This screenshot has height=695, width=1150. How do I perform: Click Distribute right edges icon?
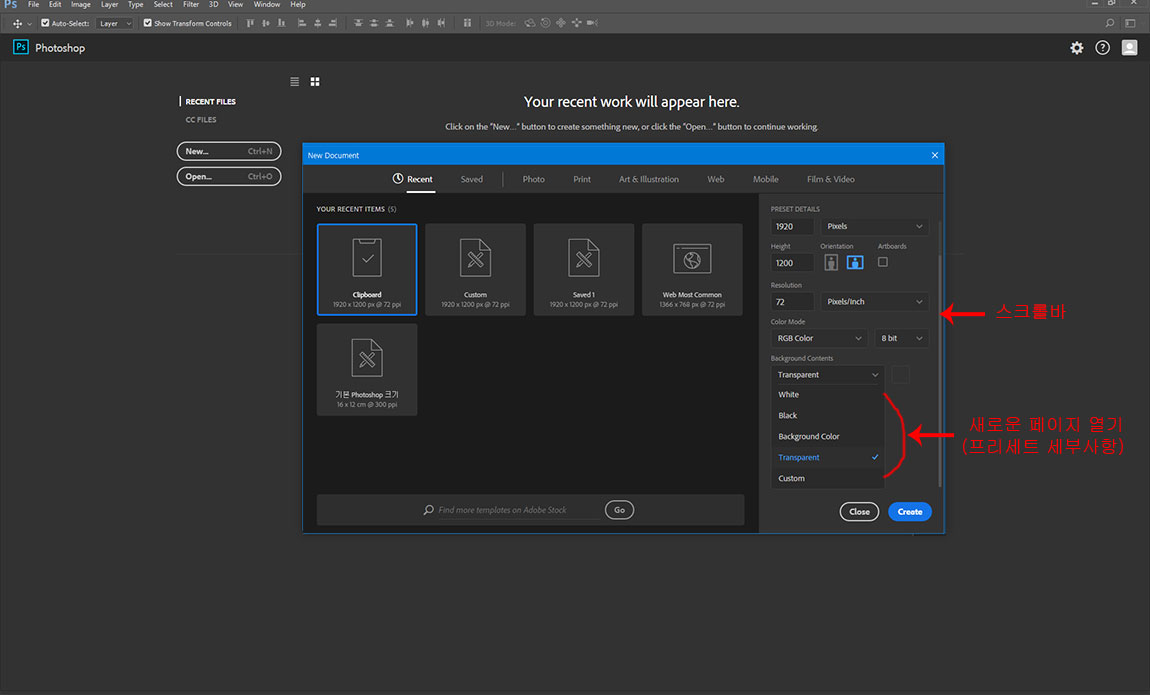point(441,23)
